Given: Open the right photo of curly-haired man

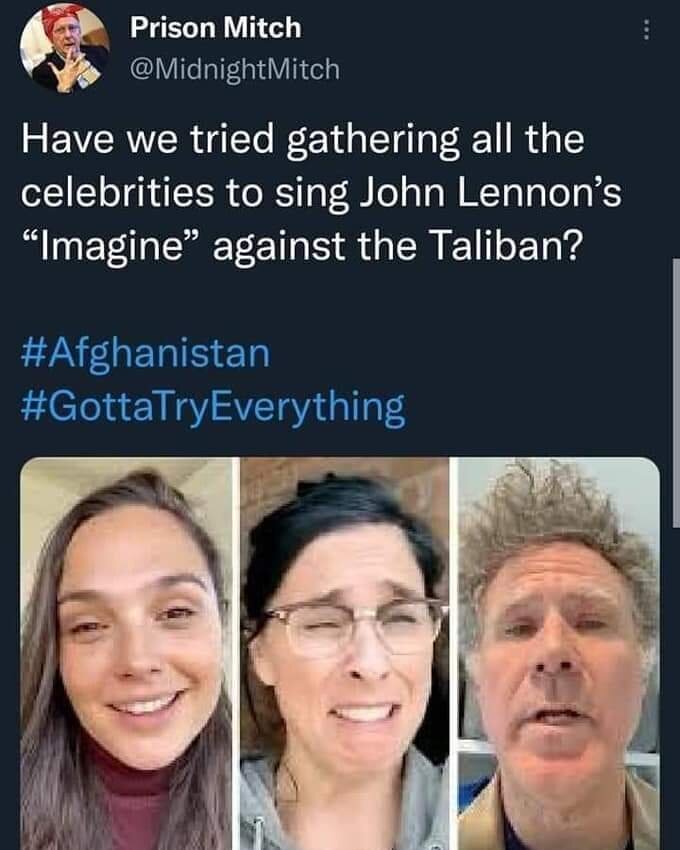Looking at the screenshot, I should tap(559, 653).
